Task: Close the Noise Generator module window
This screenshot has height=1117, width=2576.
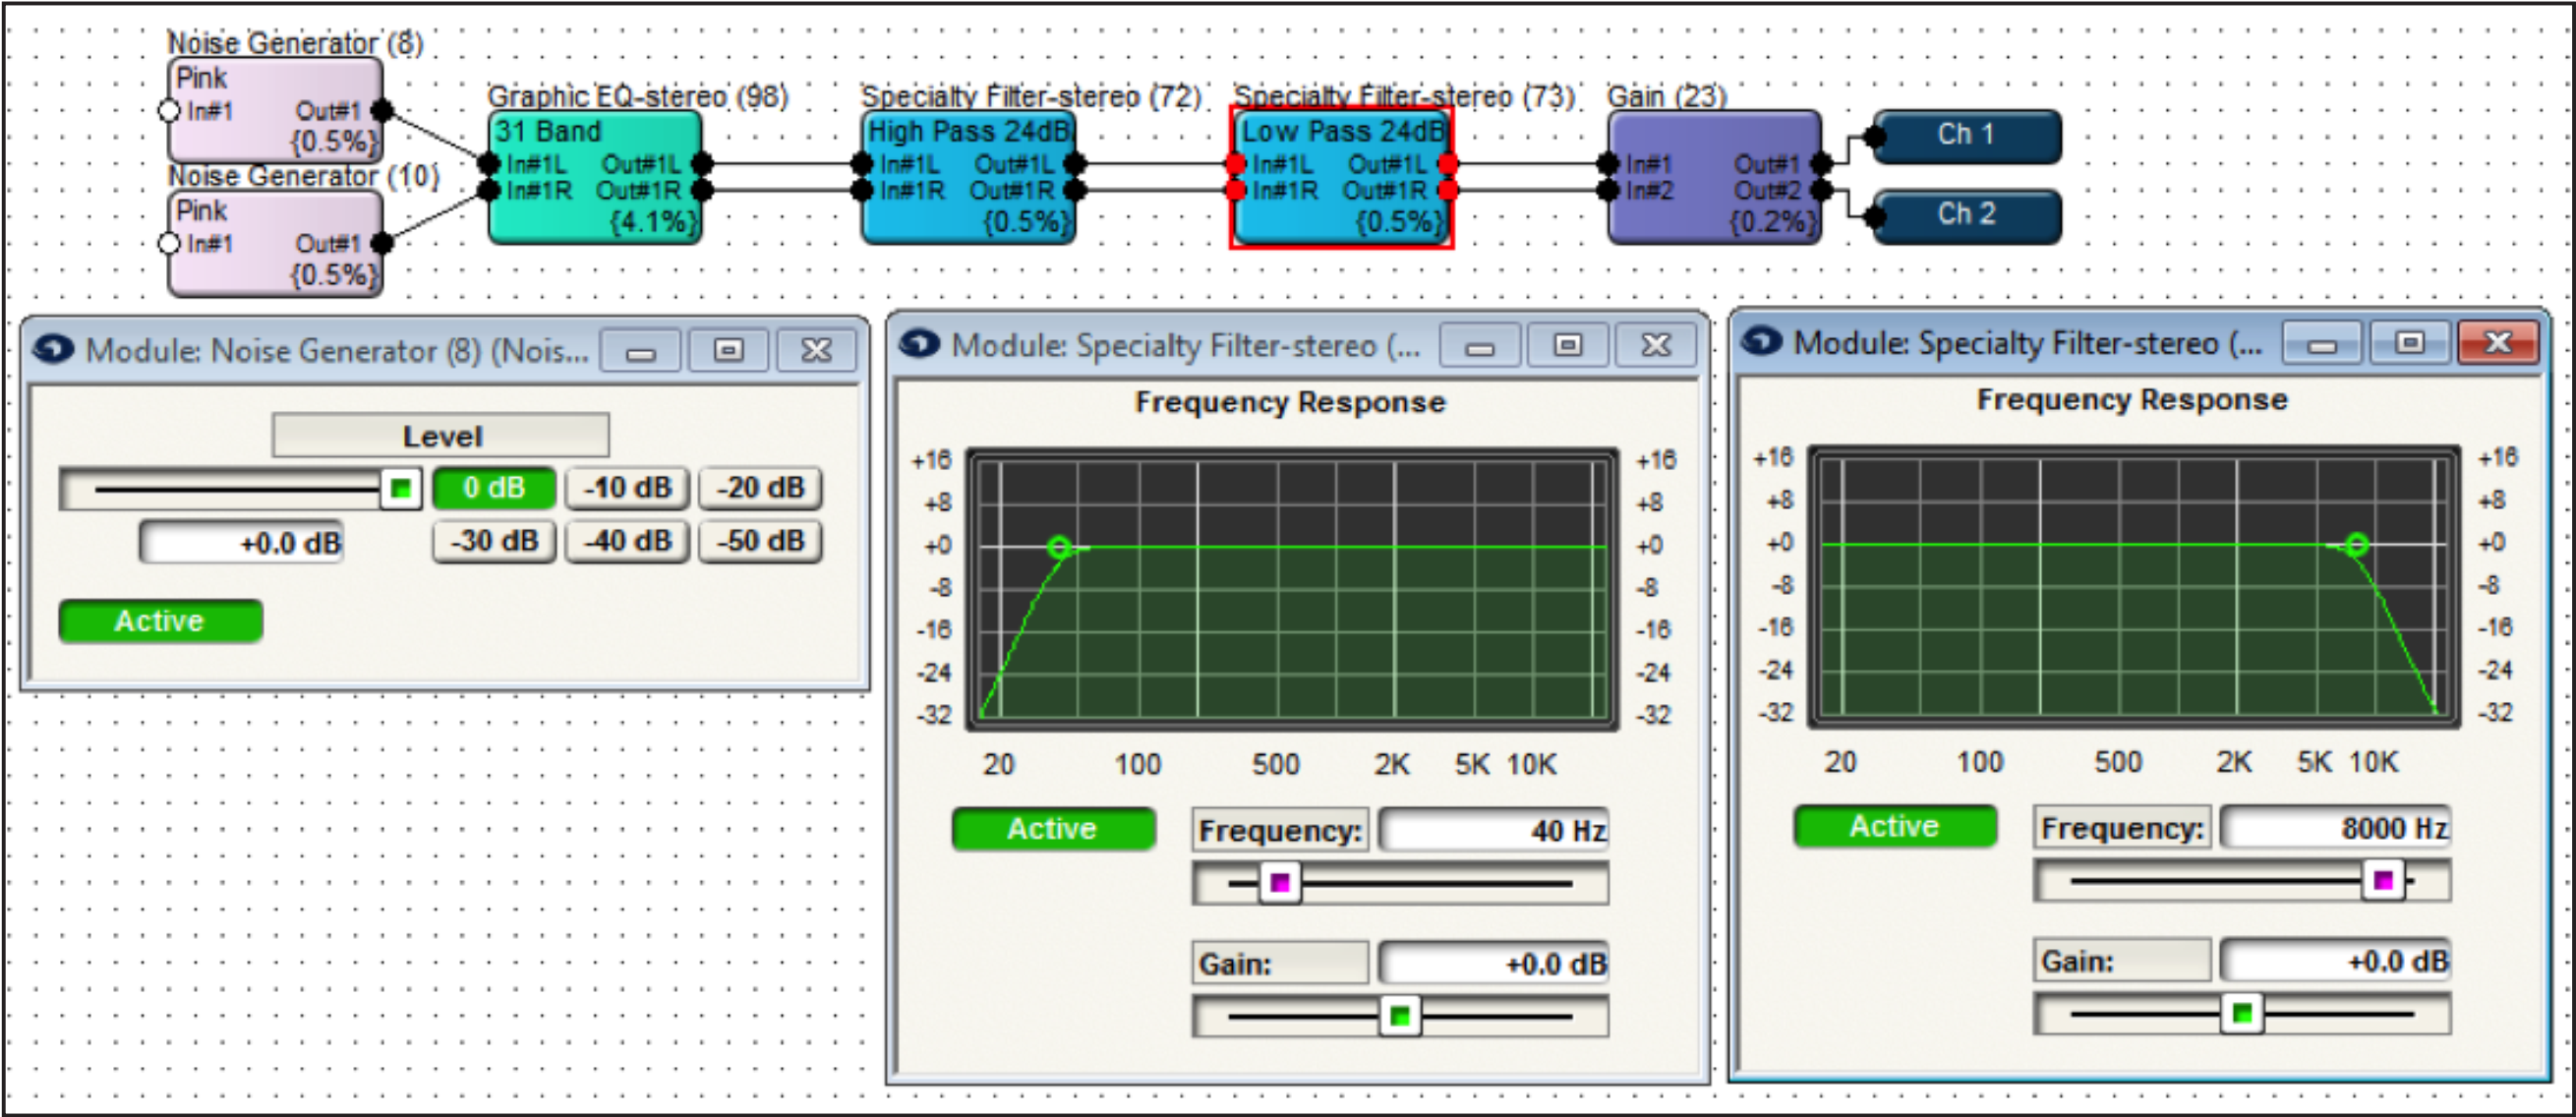Action: (817, 351)
